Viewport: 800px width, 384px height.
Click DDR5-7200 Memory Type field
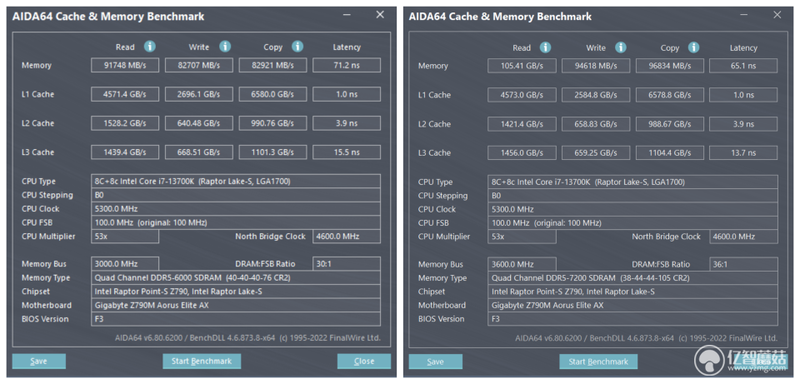pos(633,278)
